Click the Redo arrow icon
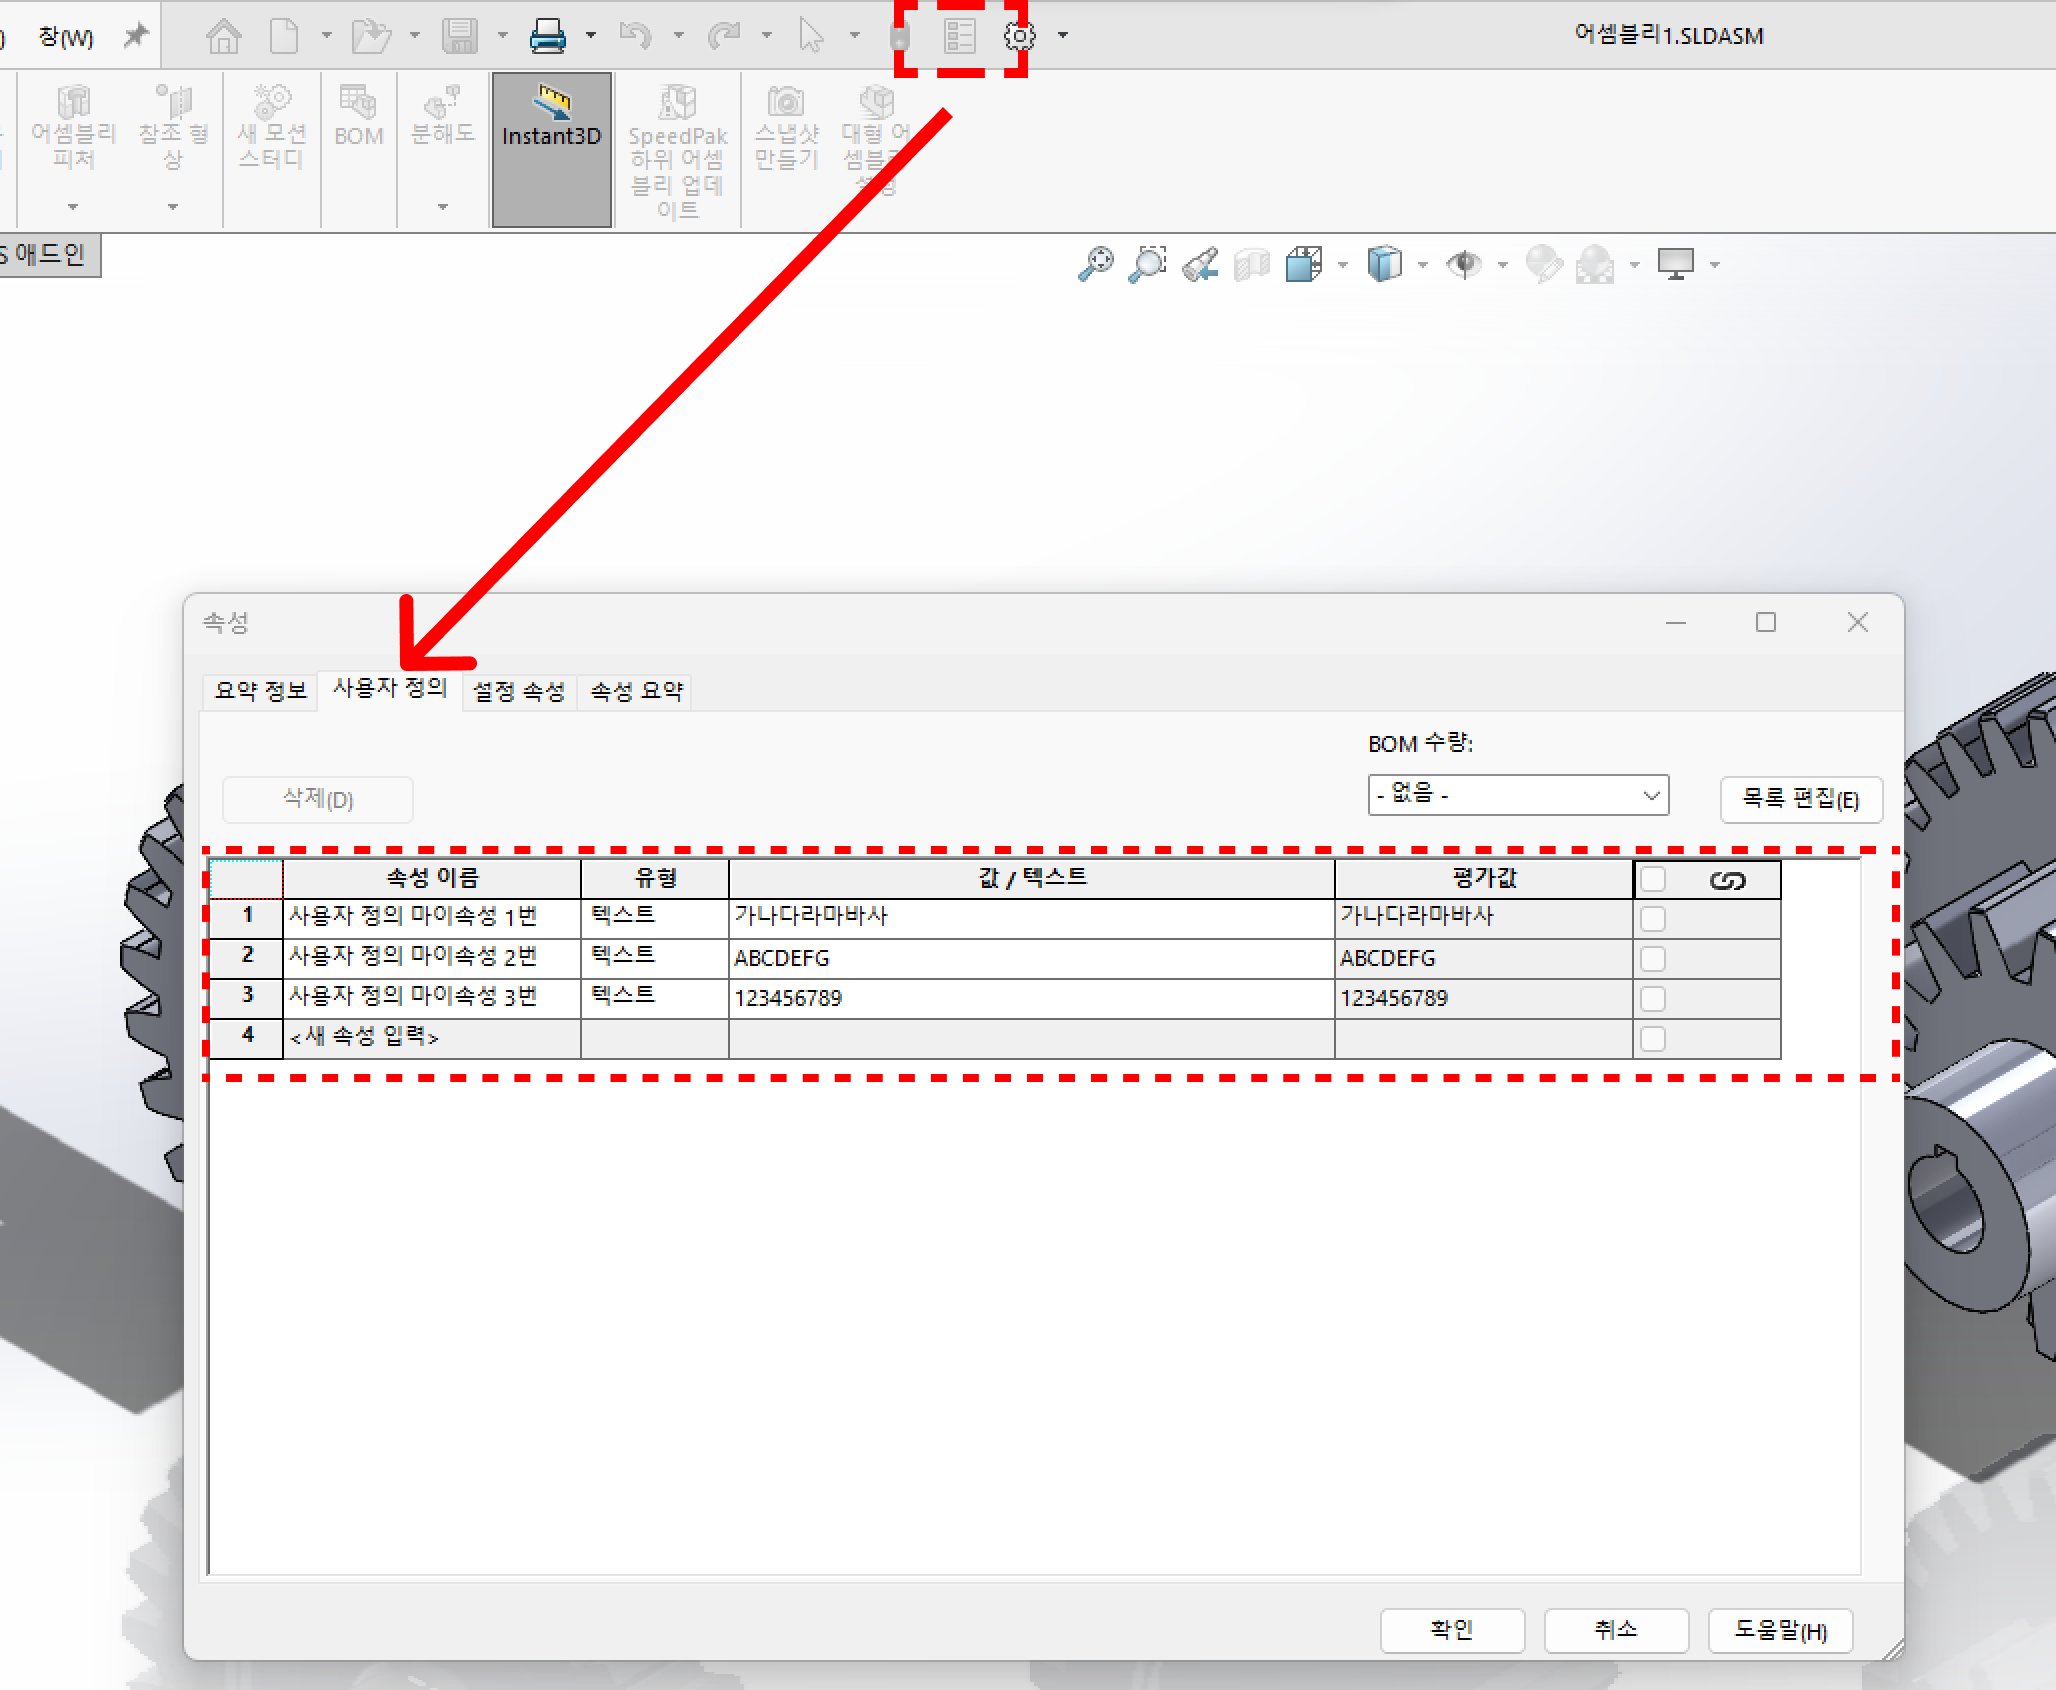The image size is (2056, 1690). click(x=723, y=37)
